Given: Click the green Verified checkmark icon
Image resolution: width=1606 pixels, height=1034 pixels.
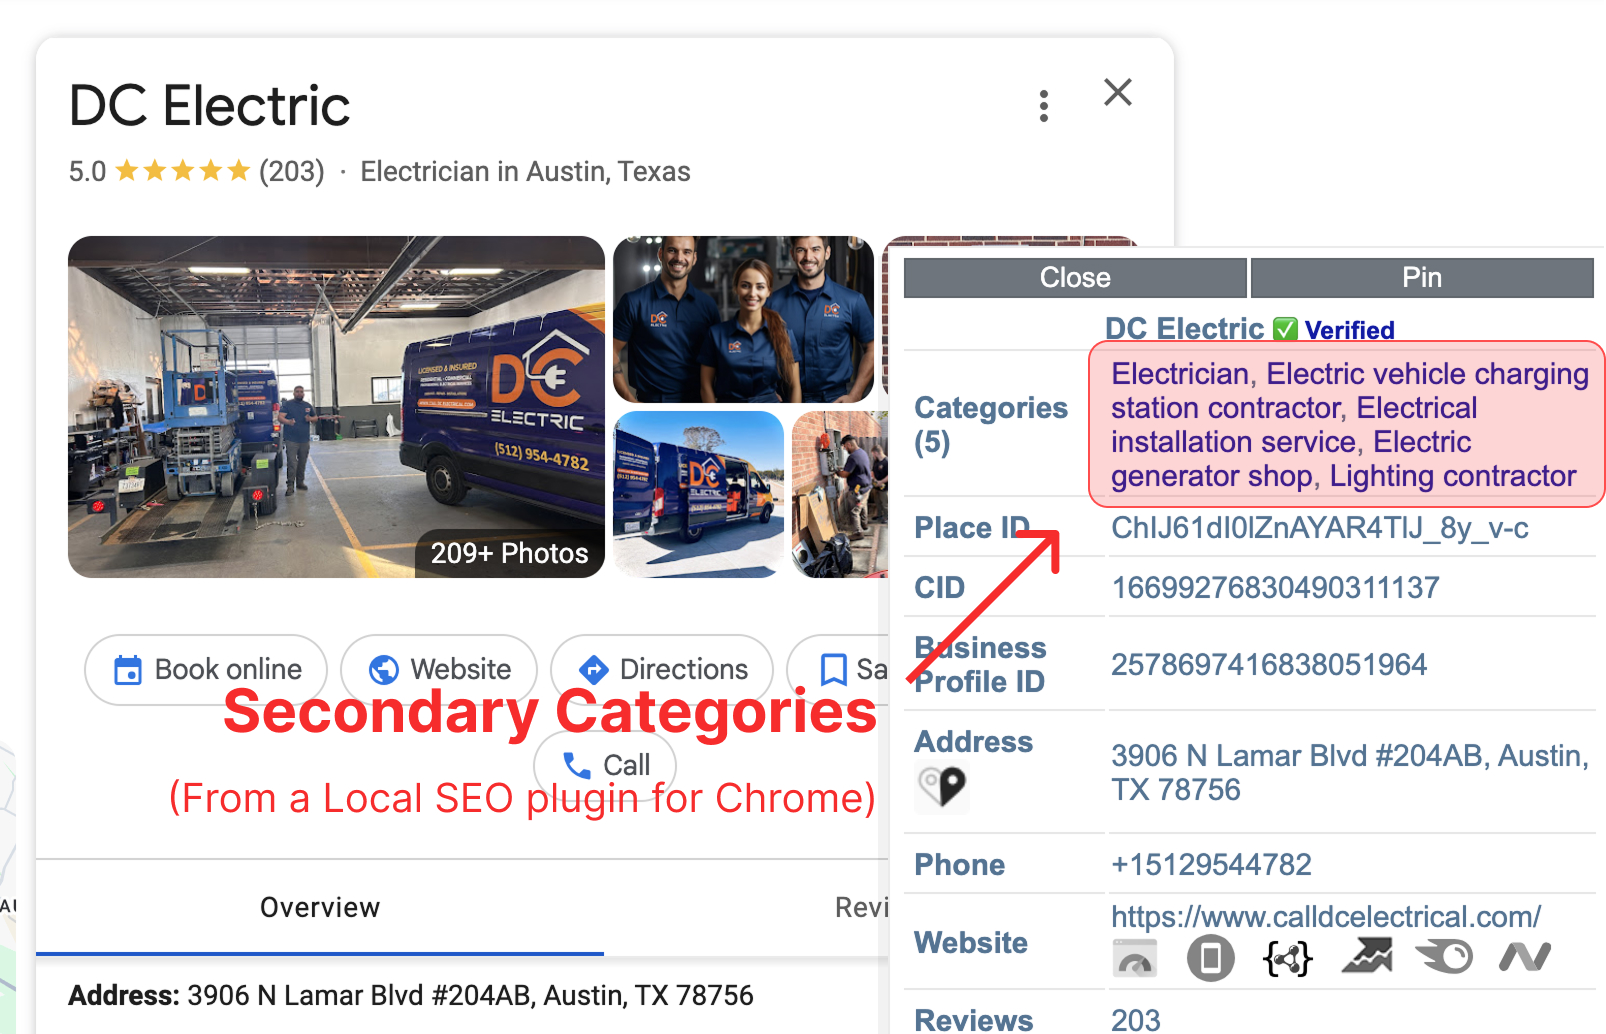Looking at the screenshot, I should pos(1285,329).
